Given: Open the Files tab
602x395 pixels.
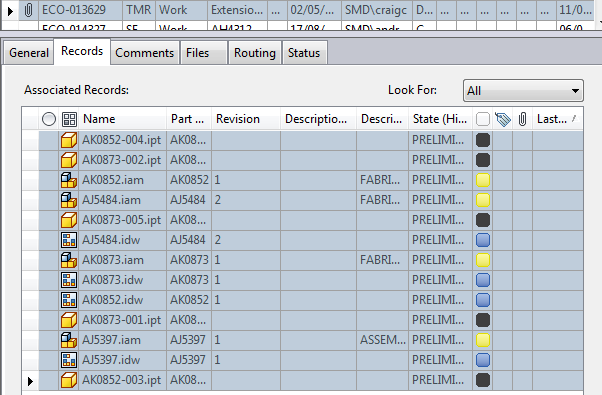Looking at the screenshot, I should pos(203,53).
